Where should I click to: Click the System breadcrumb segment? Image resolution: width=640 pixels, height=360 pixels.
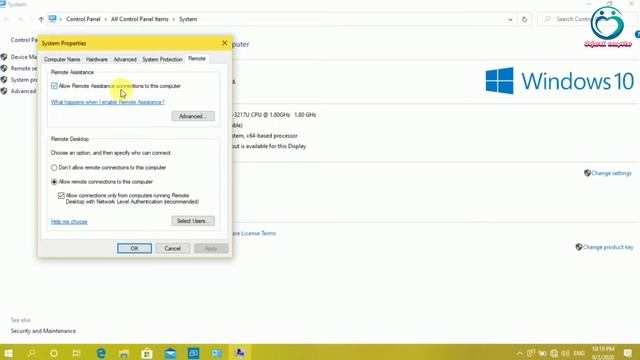188,19
